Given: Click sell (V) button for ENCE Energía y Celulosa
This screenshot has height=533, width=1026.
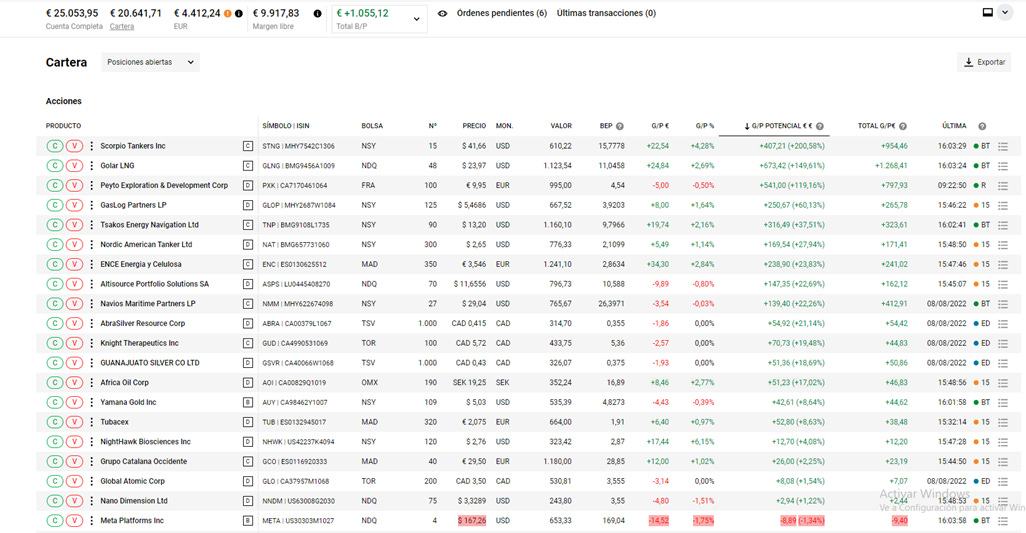Looking at the screenshot, I should point(75,264).
